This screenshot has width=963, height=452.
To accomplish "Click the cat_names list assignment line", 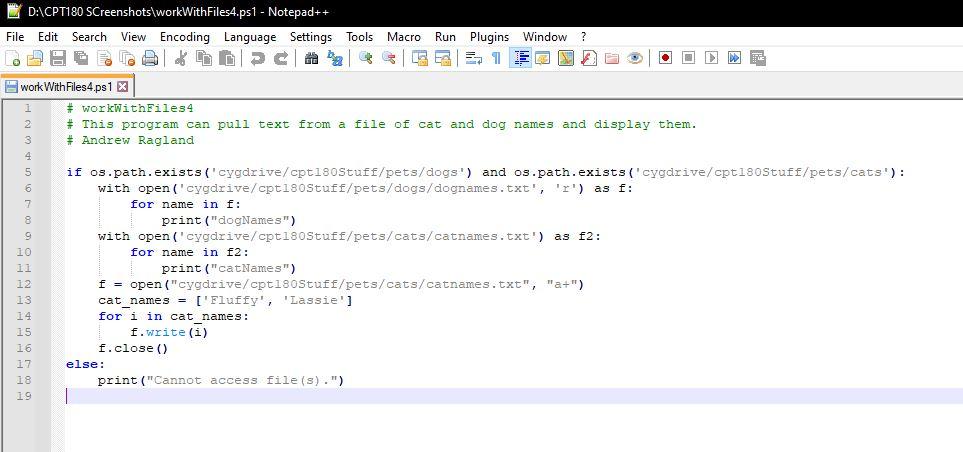I will pyautogui.click(x=225, y=300).
